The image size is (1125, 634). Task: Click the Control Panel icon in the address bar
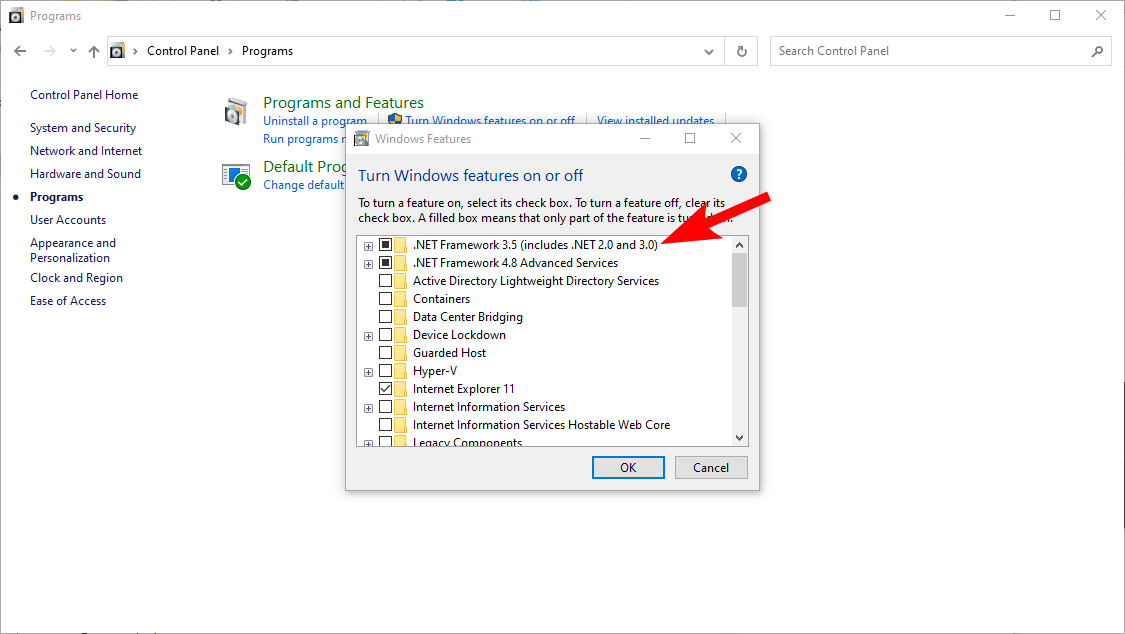(117, 50)
